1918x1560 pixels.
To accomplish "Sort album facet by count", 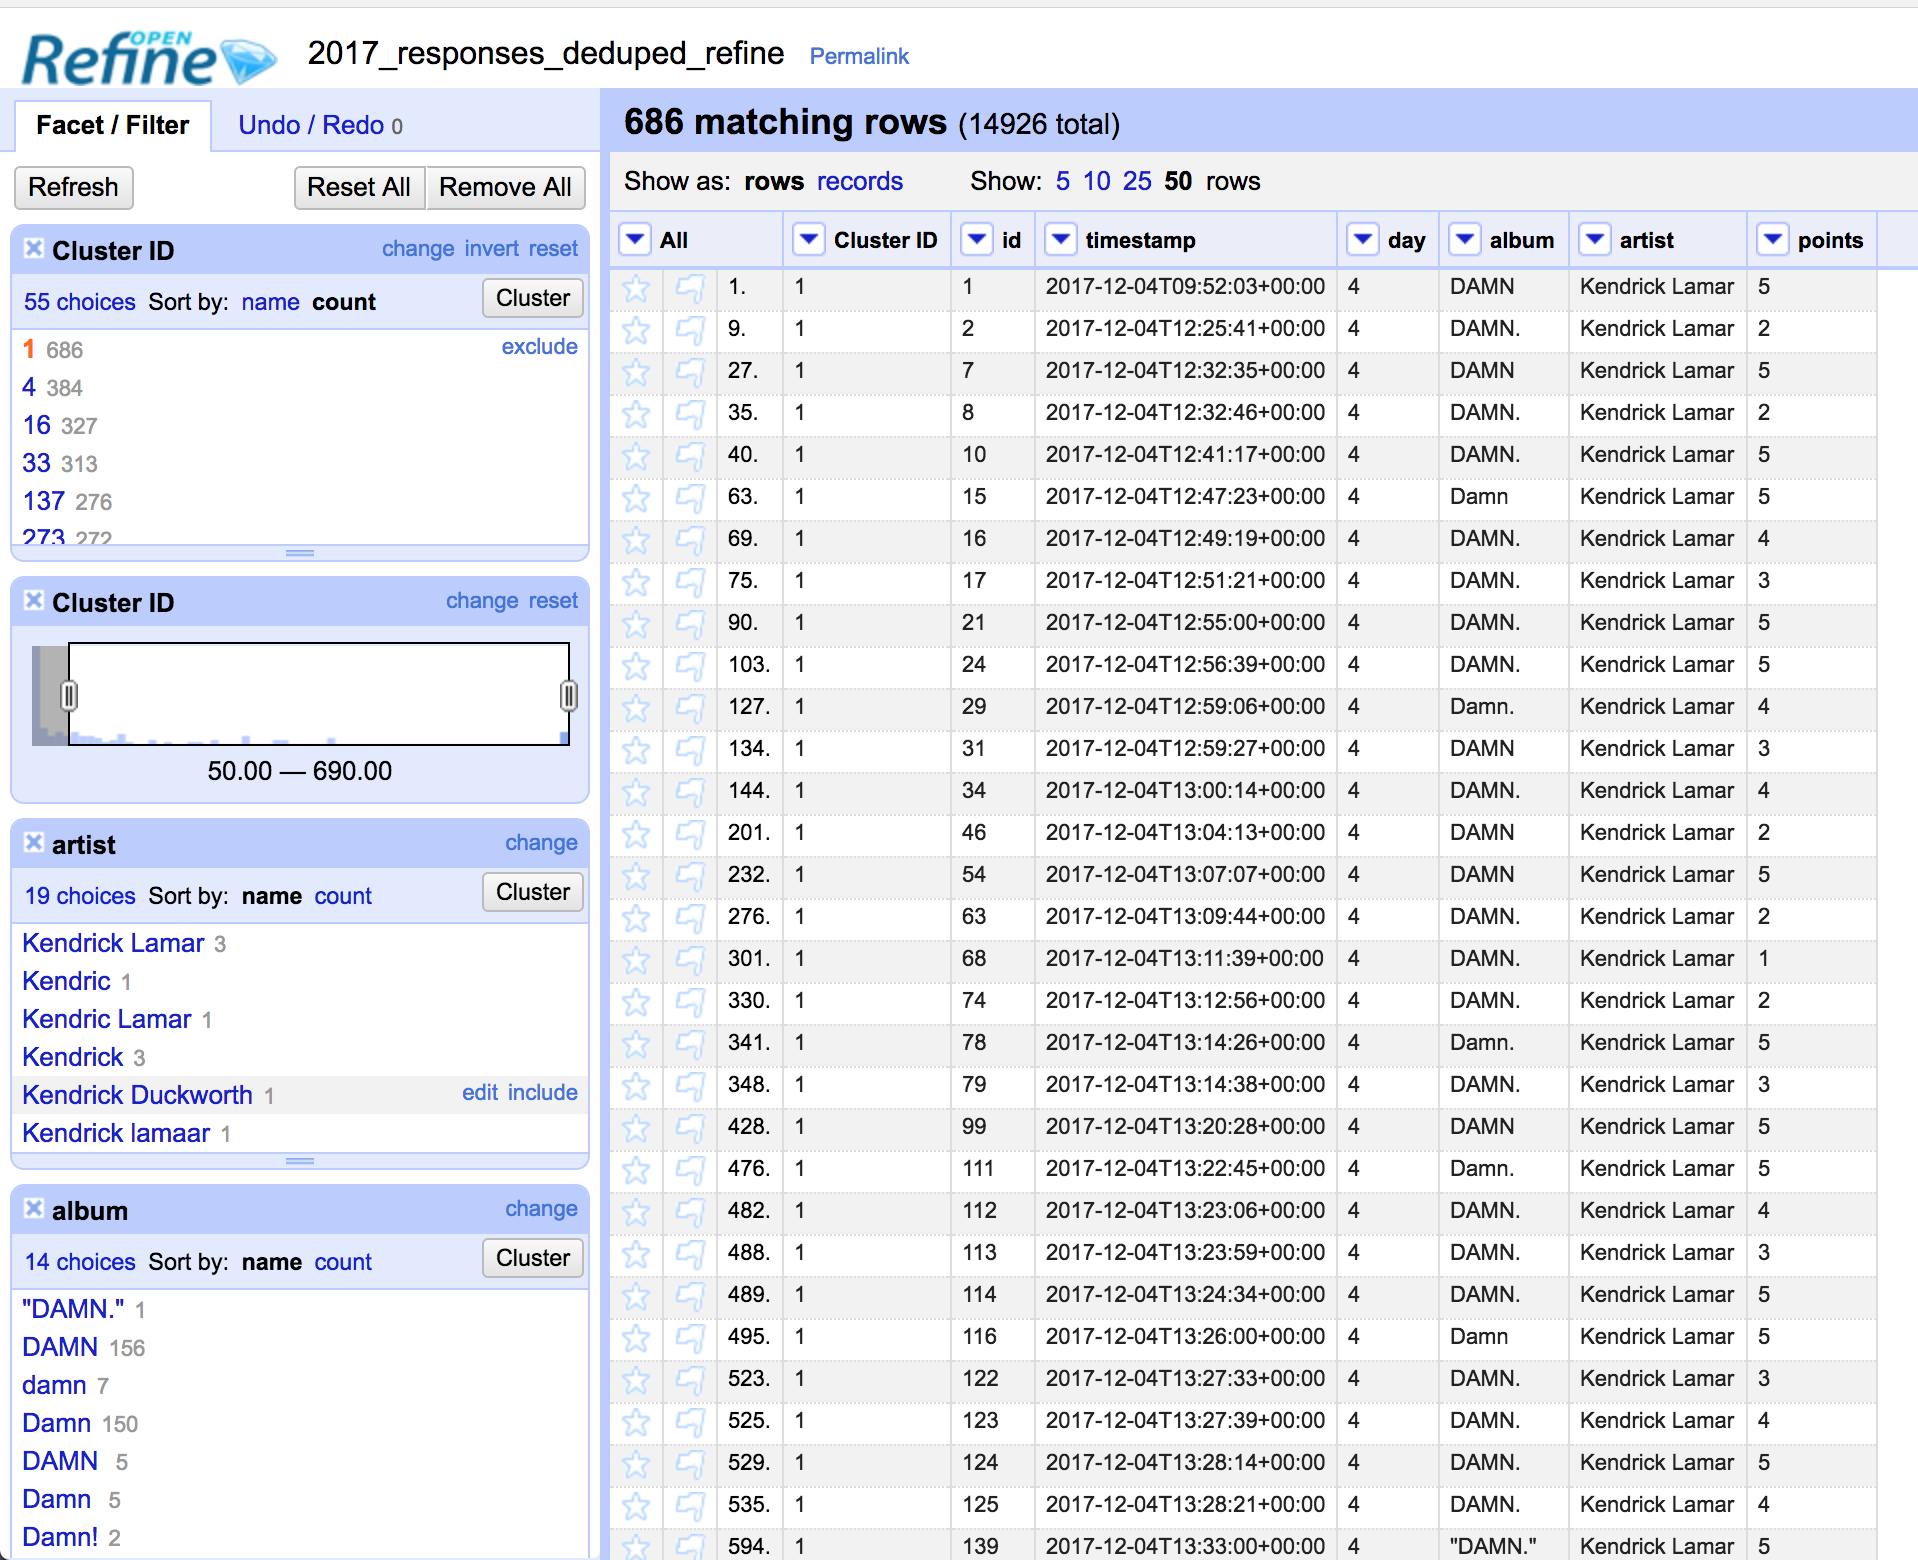I will point(343,1262).
